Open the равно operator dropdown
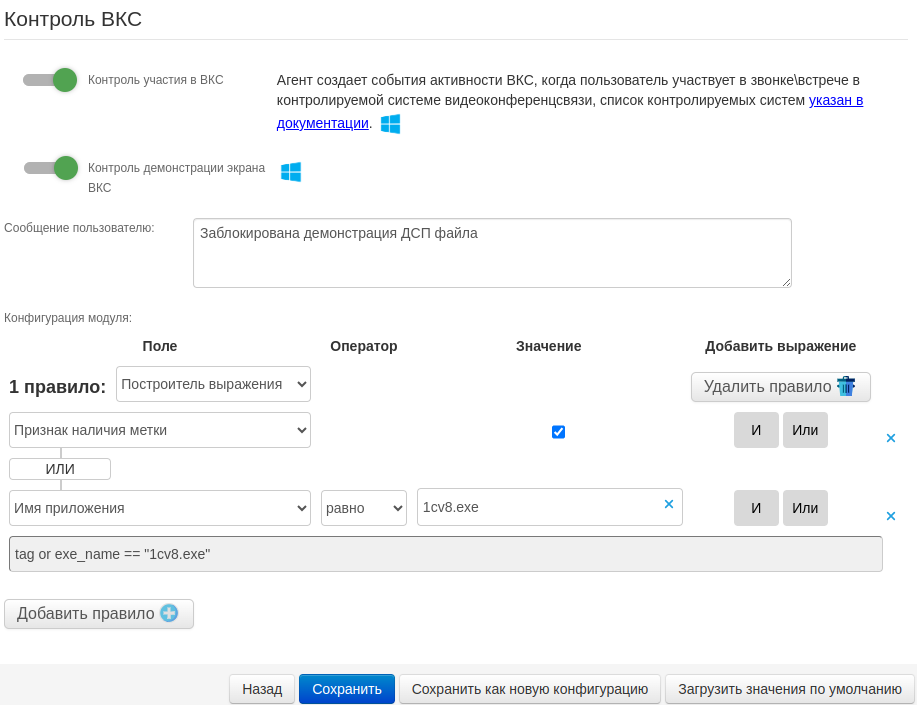This screenshot has width=917, height=705. pyautogui.click(x=363, y=508)
